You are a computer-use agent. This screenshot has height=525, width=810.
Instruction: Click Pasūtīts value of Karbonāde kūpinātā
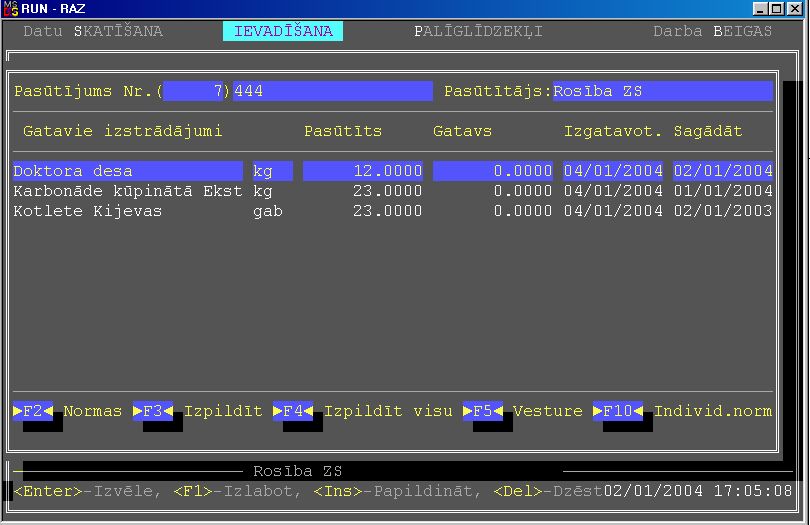(387, 191)
